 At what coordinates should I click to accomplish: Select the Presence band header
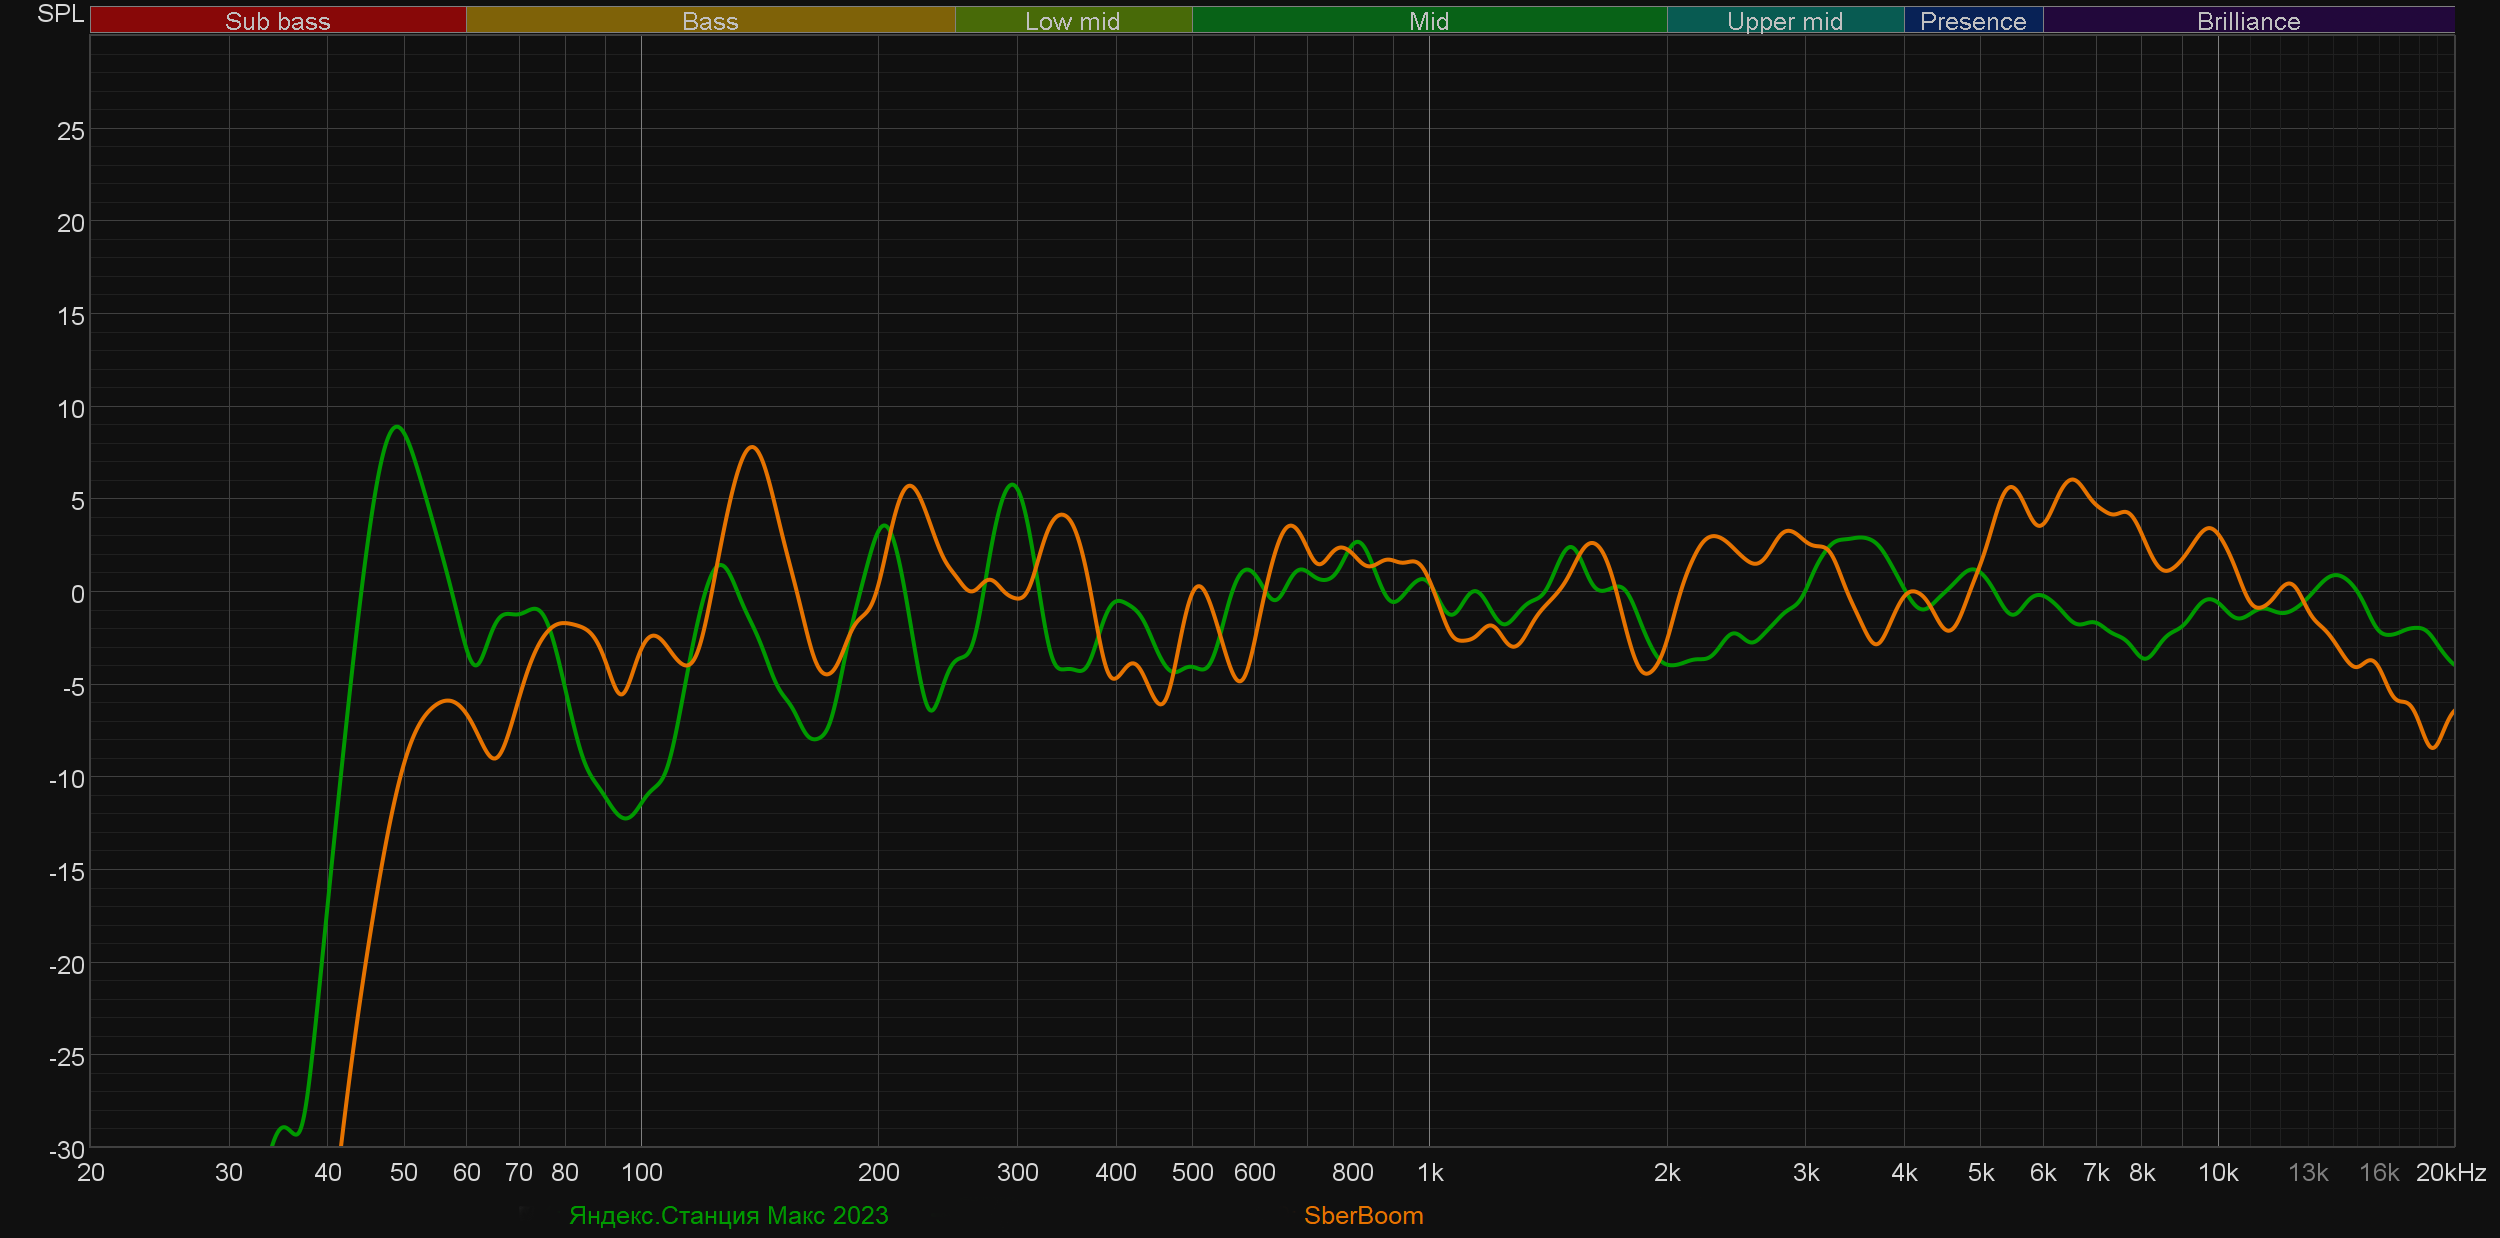[x=1973, y=21]
